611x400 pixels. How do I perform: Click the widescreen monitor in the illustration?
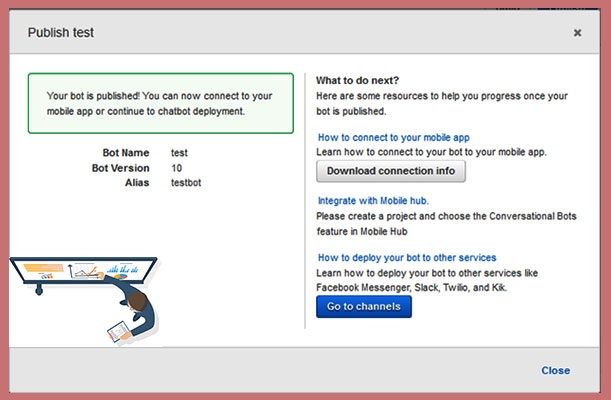83,270
